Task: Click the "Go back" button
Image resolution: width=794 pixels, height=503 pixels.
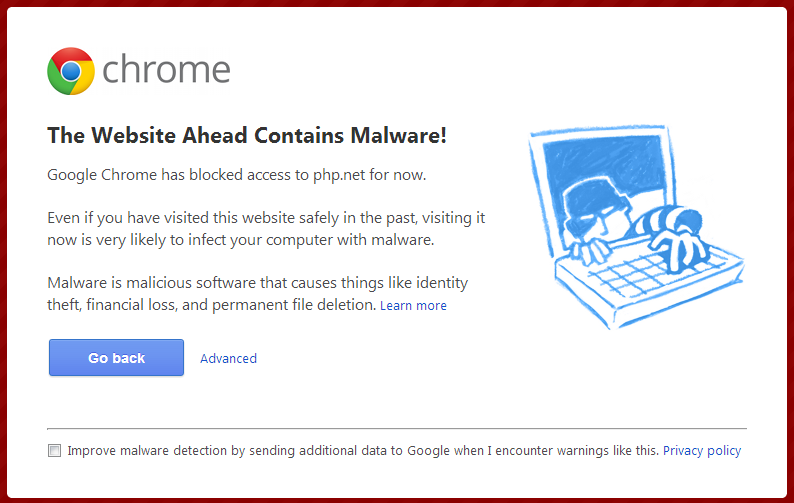Action: [116, 358]
